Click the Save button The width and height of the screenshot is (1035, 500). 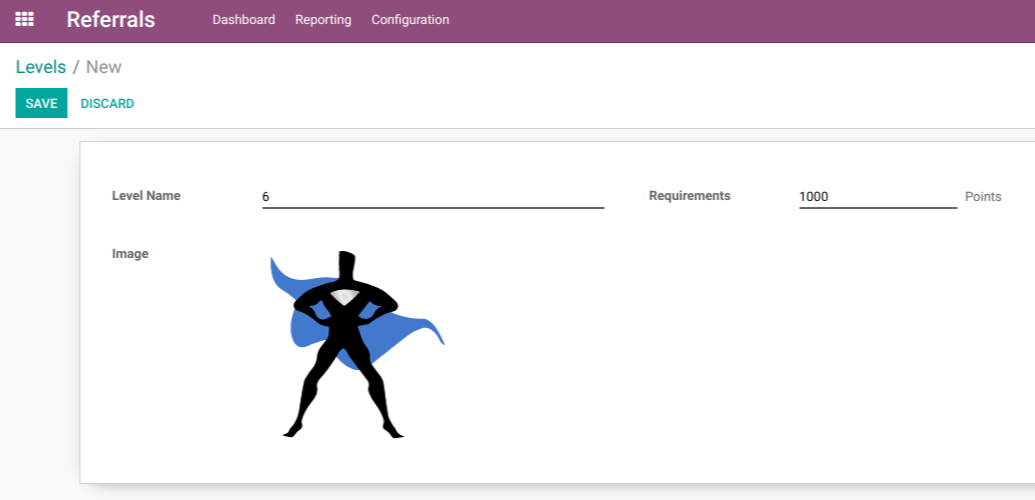point(42,103)
